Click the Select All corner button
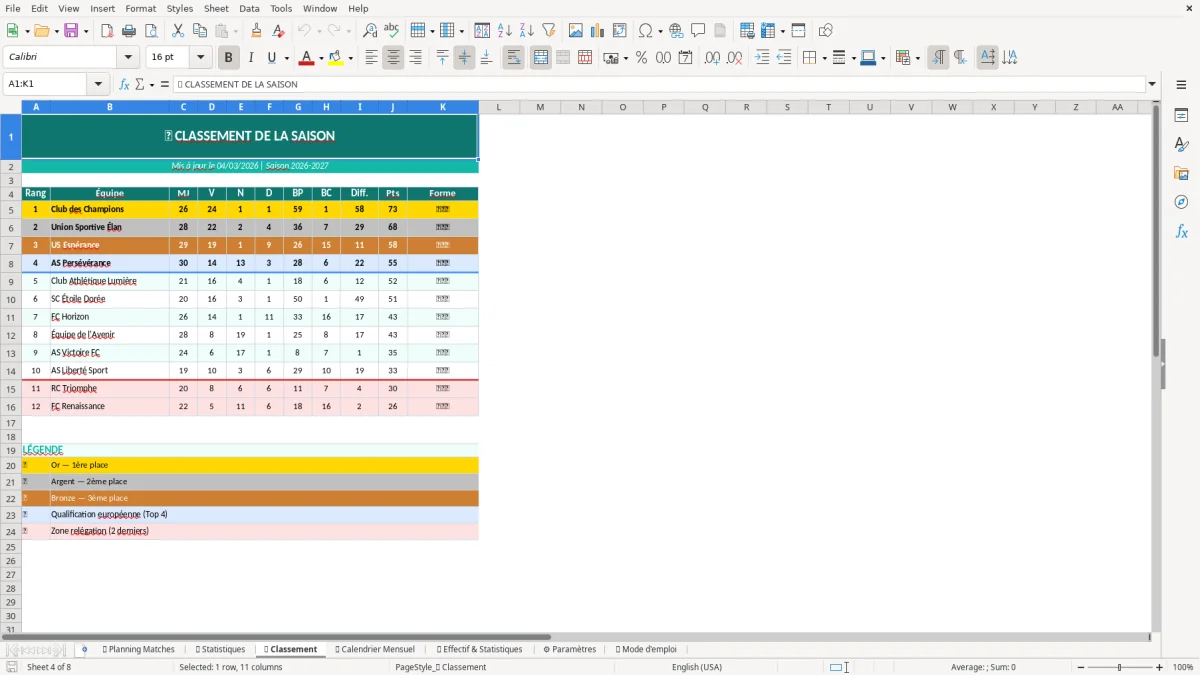1200x675 pixels. pos(11,107)
